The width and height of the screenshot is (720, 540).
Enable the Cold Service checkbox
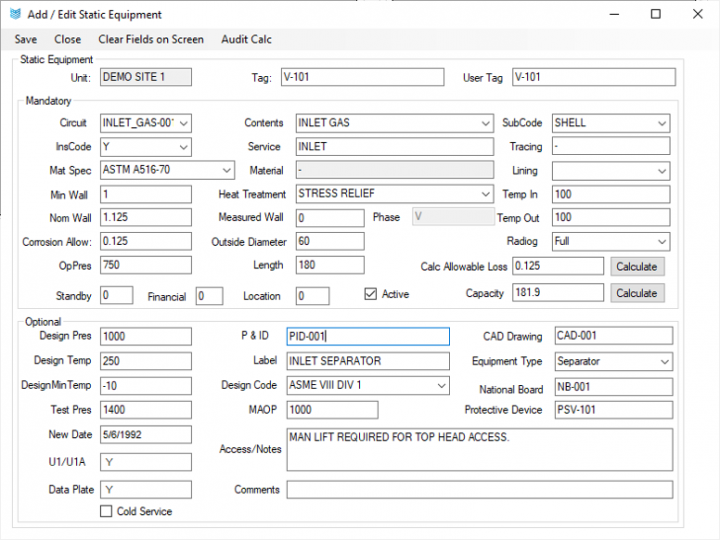coord(106,511)
